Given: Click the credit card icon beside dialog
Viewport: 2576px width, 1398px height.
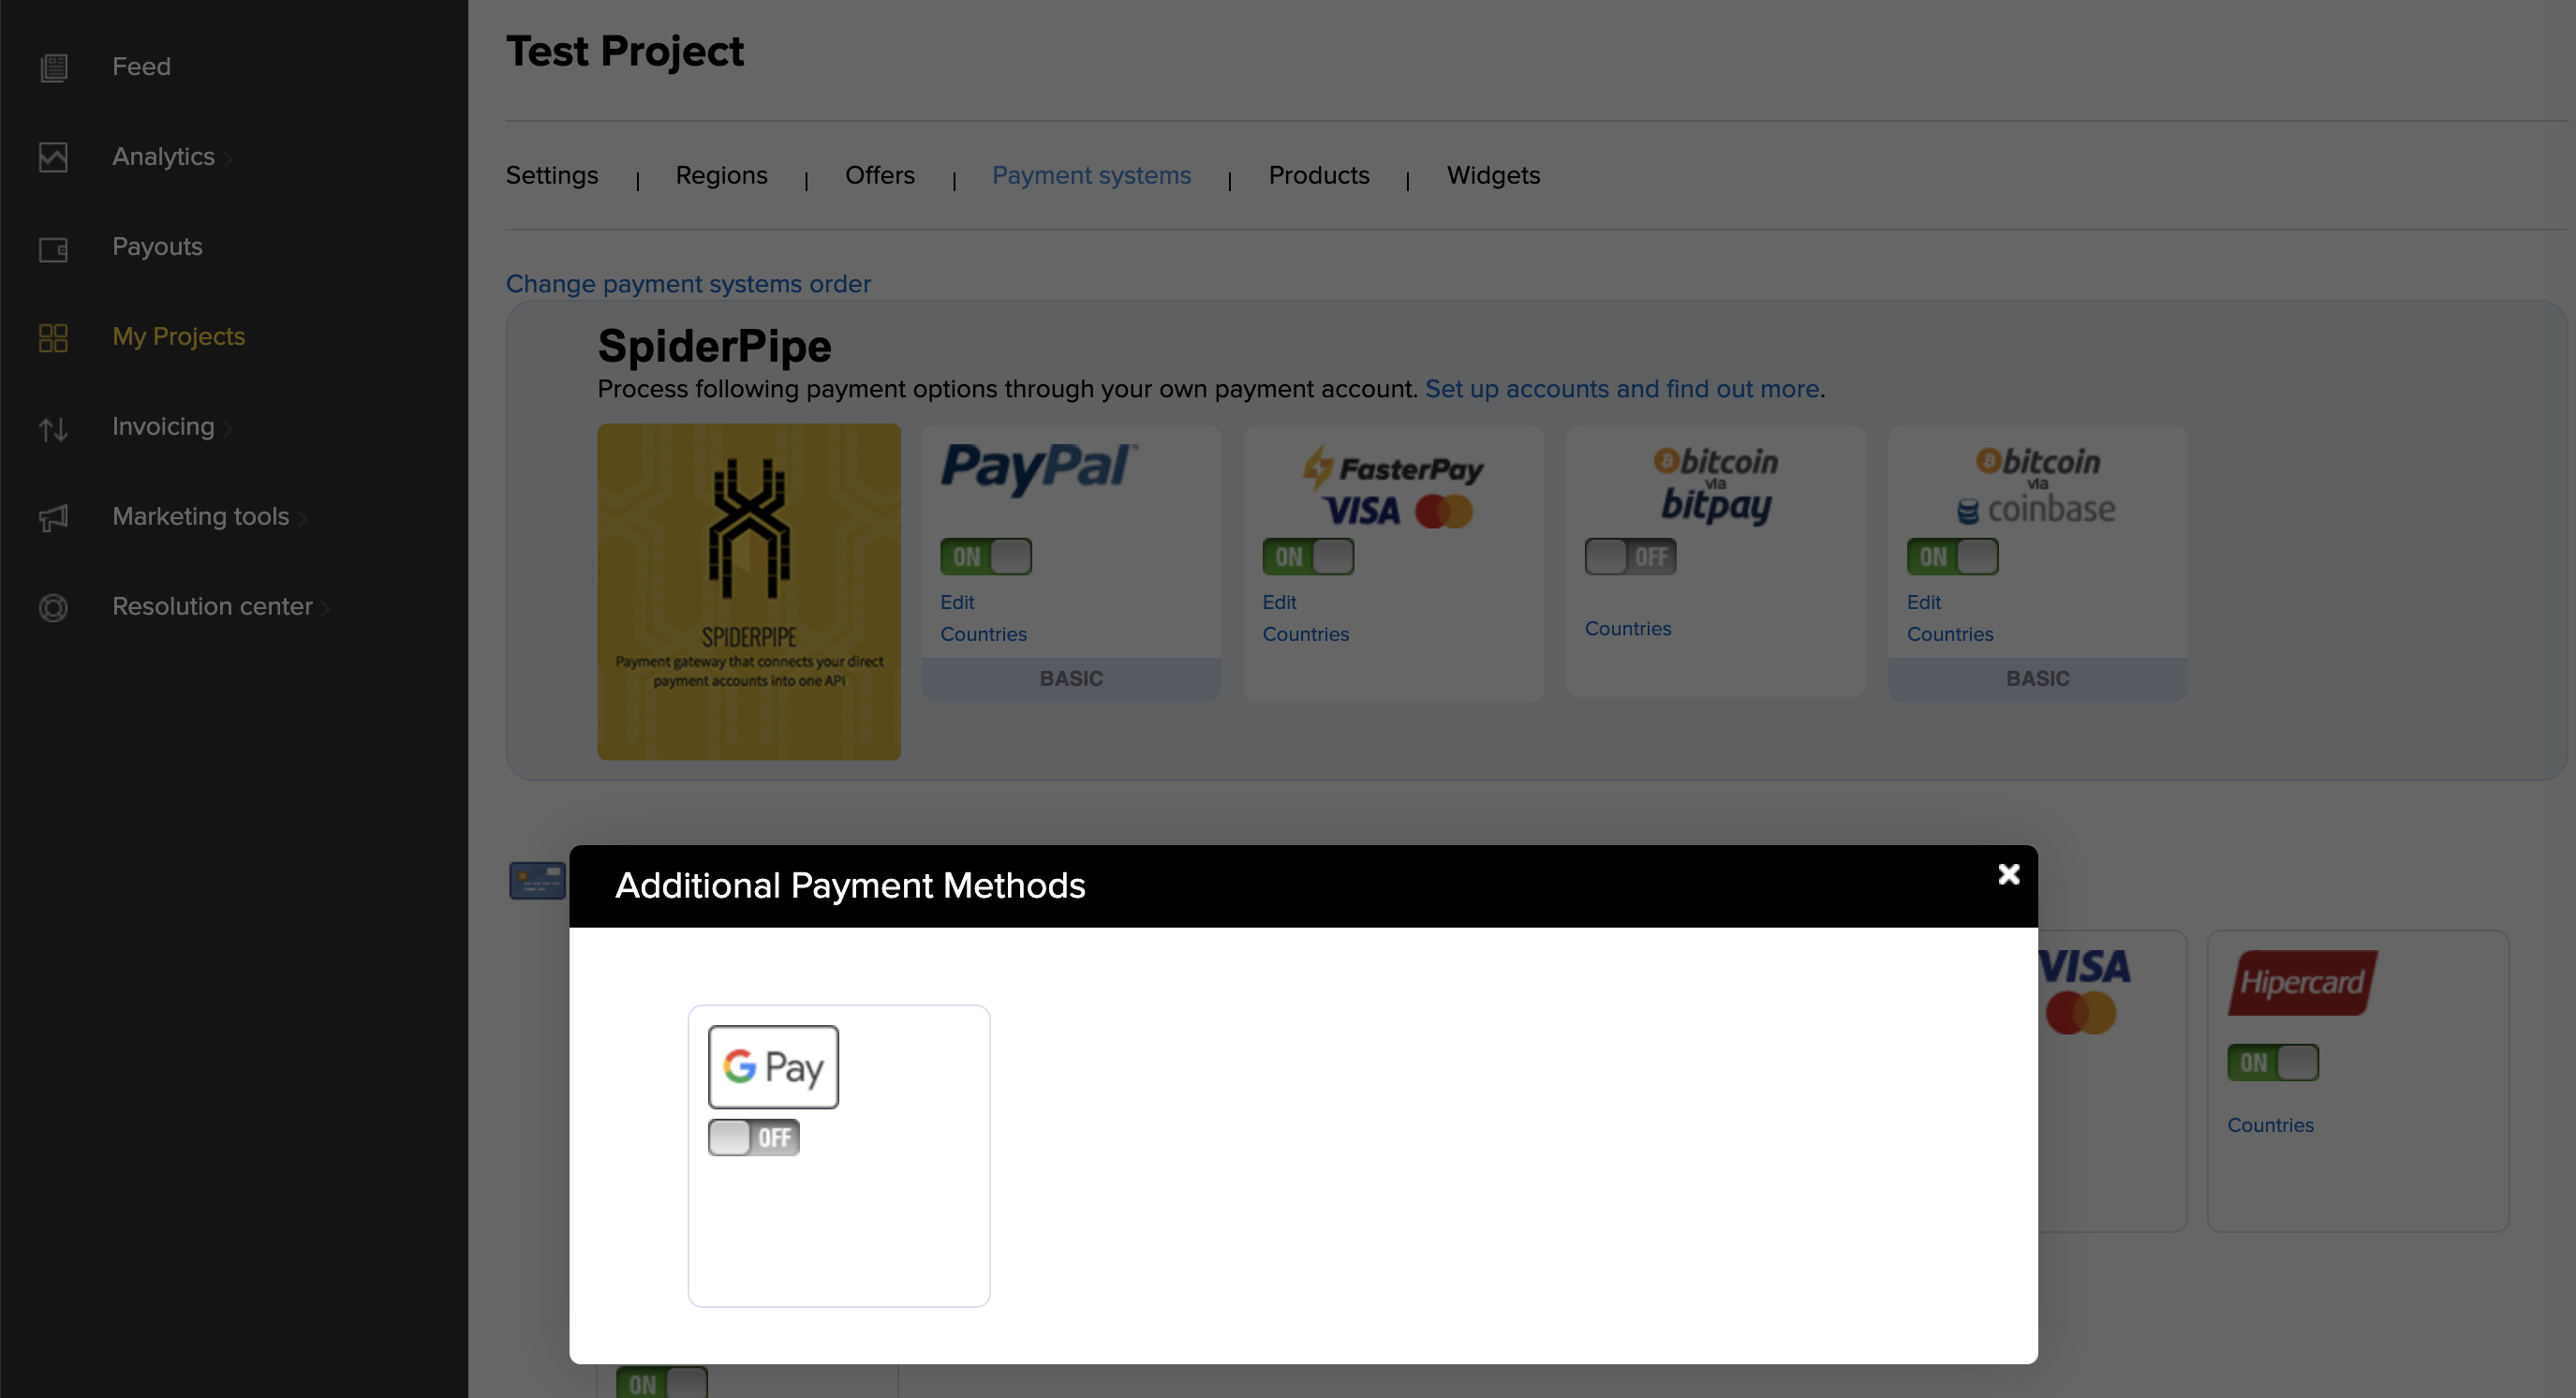Looking at the screenshot, I should [x=537, y=880].
